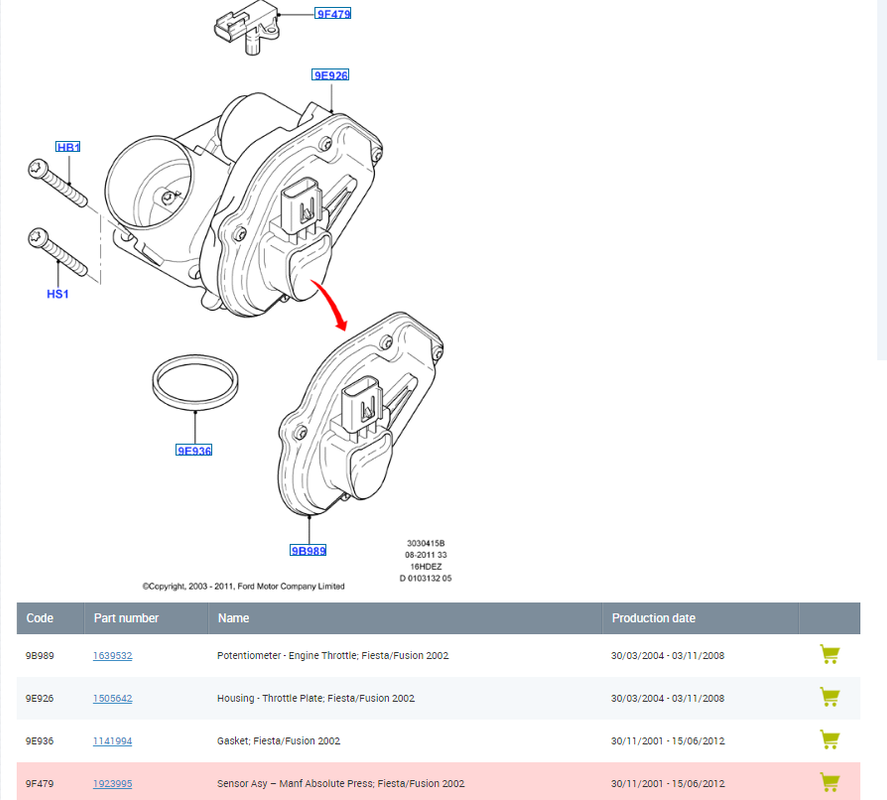Select 'Housing - Throttle Plate' name text

pyautogui.click(x=270, y=698)
